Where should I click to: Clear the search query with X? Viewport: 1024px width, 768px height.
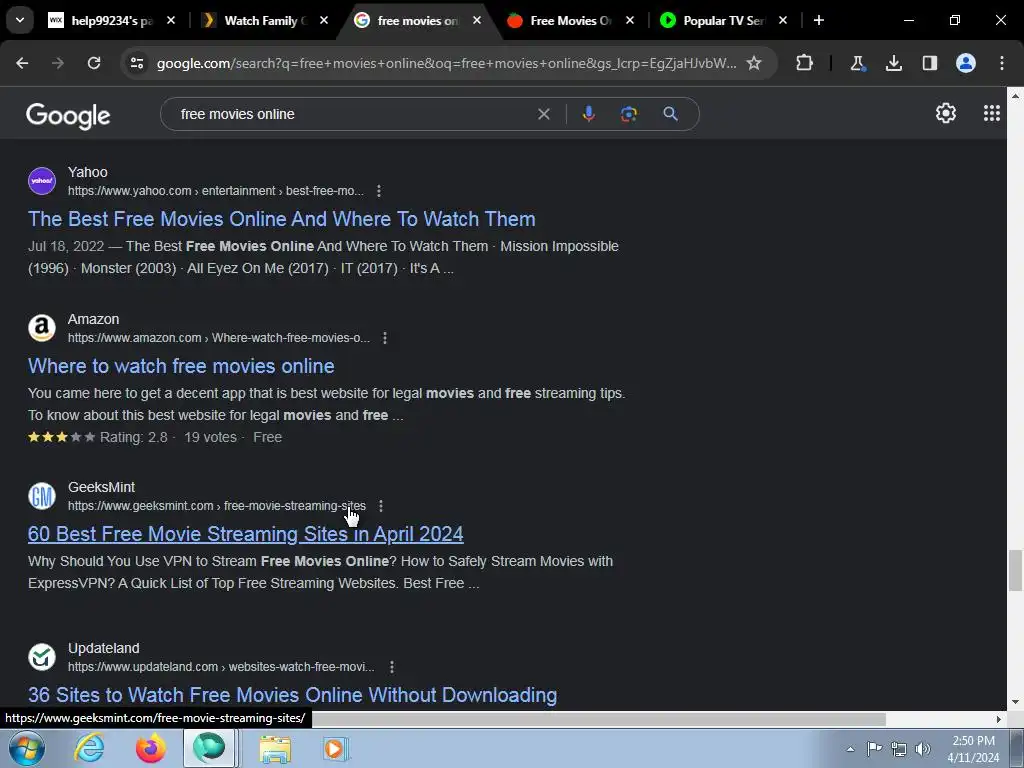(x=543, y=114)
